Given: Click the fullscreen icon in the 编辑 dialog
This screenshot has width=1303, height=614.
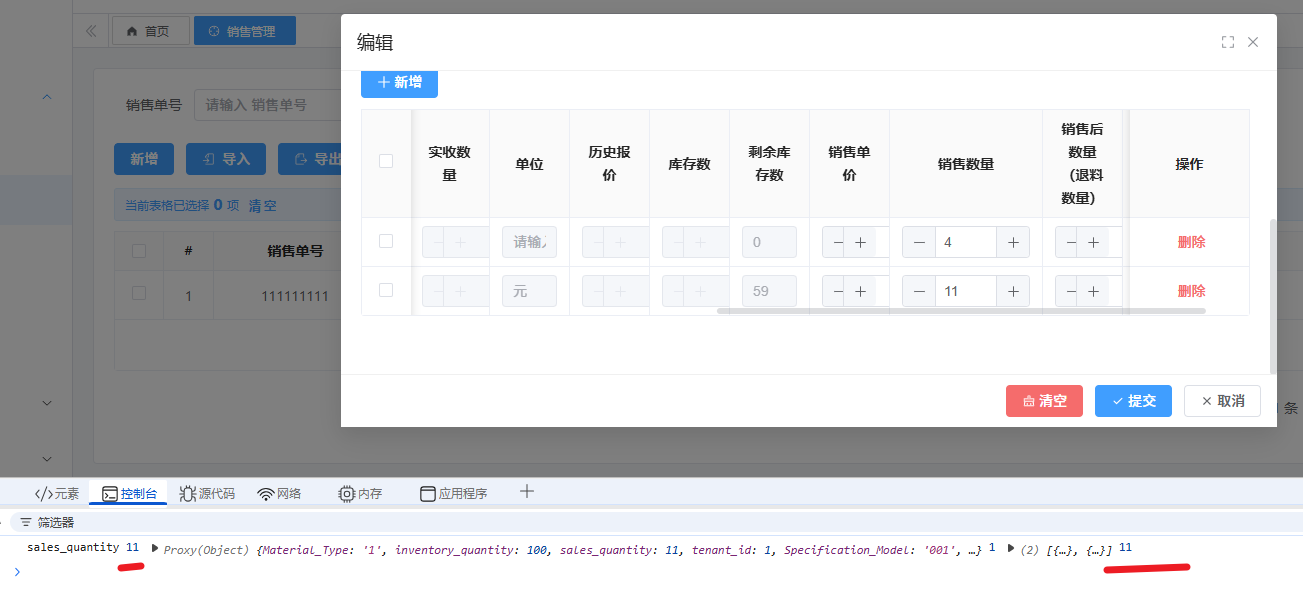Looking at the screenshot, I should point(1227,42).
